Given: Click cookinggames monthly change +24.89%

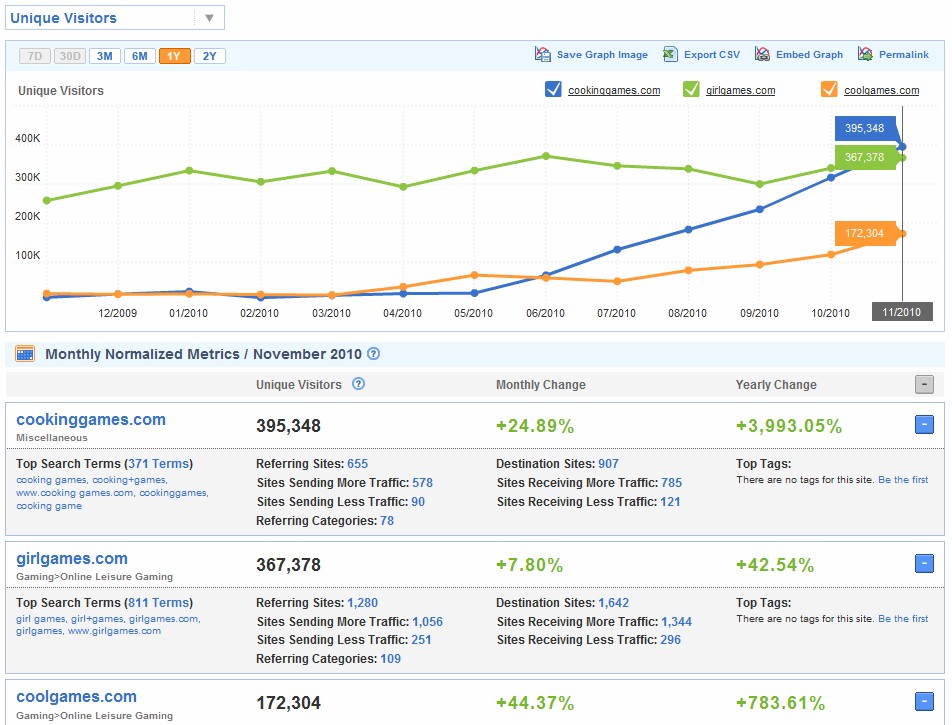Looking at the screenshot, I should 535,426.
